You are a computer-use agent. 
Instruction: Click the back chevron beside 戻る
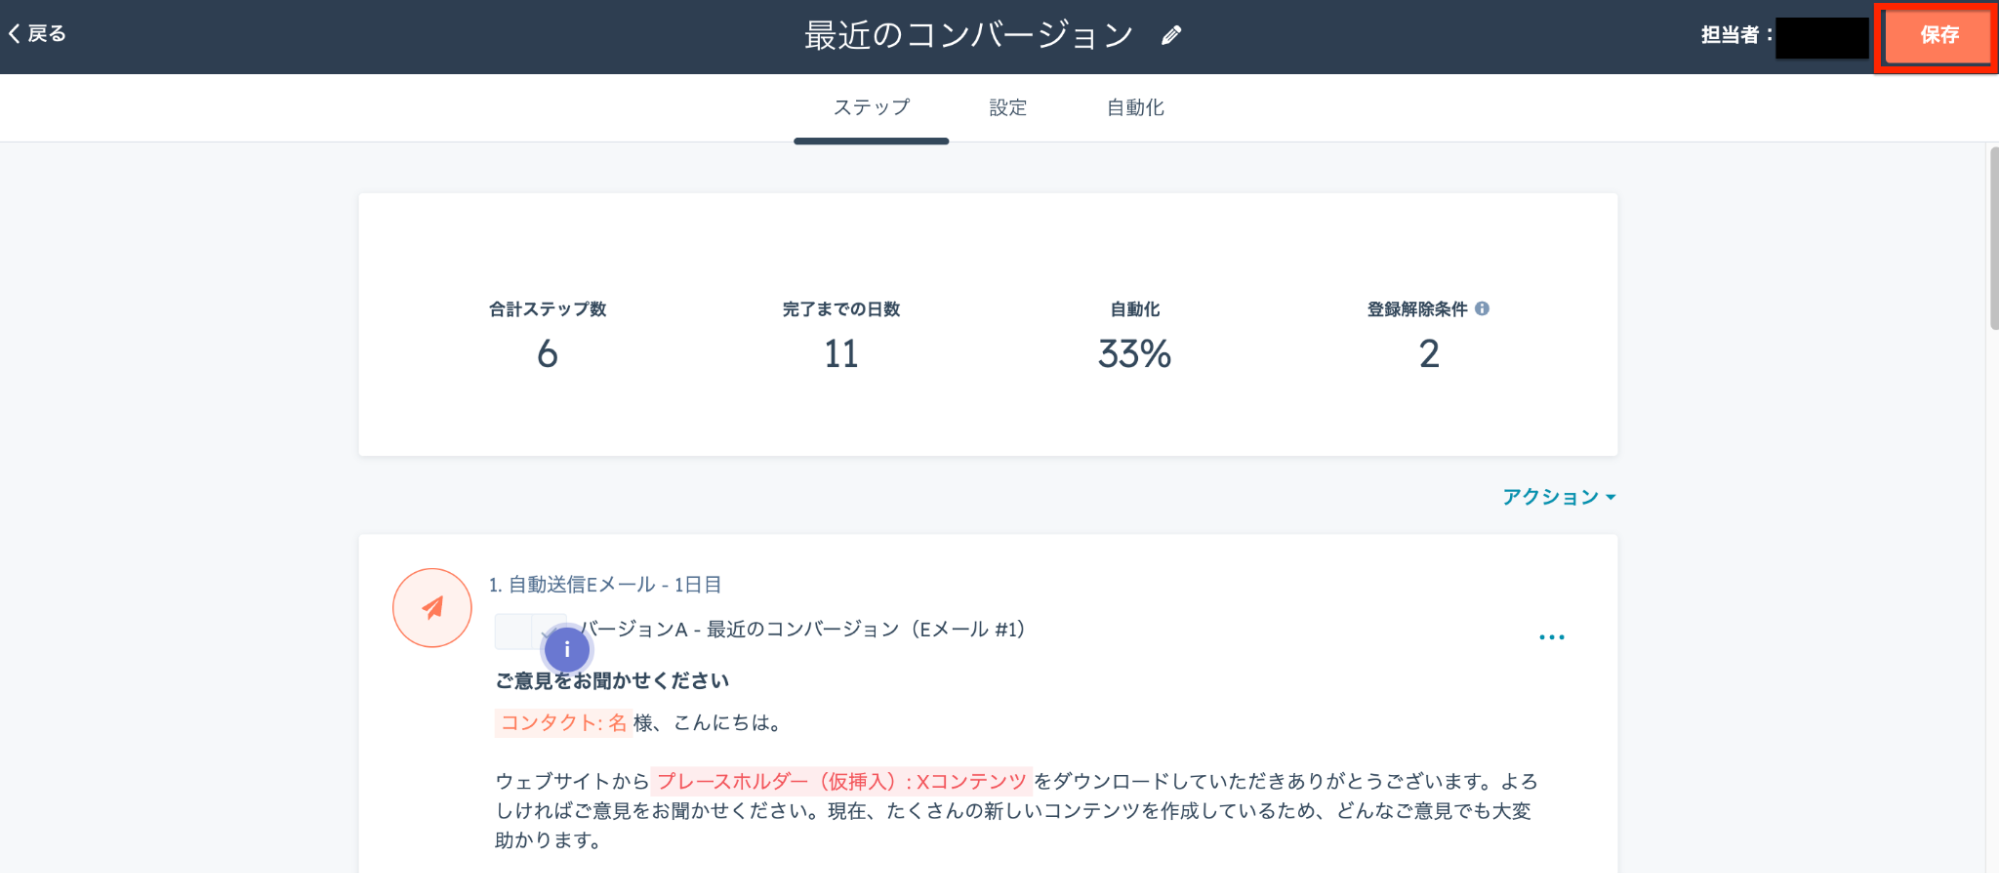click(14, 34)
